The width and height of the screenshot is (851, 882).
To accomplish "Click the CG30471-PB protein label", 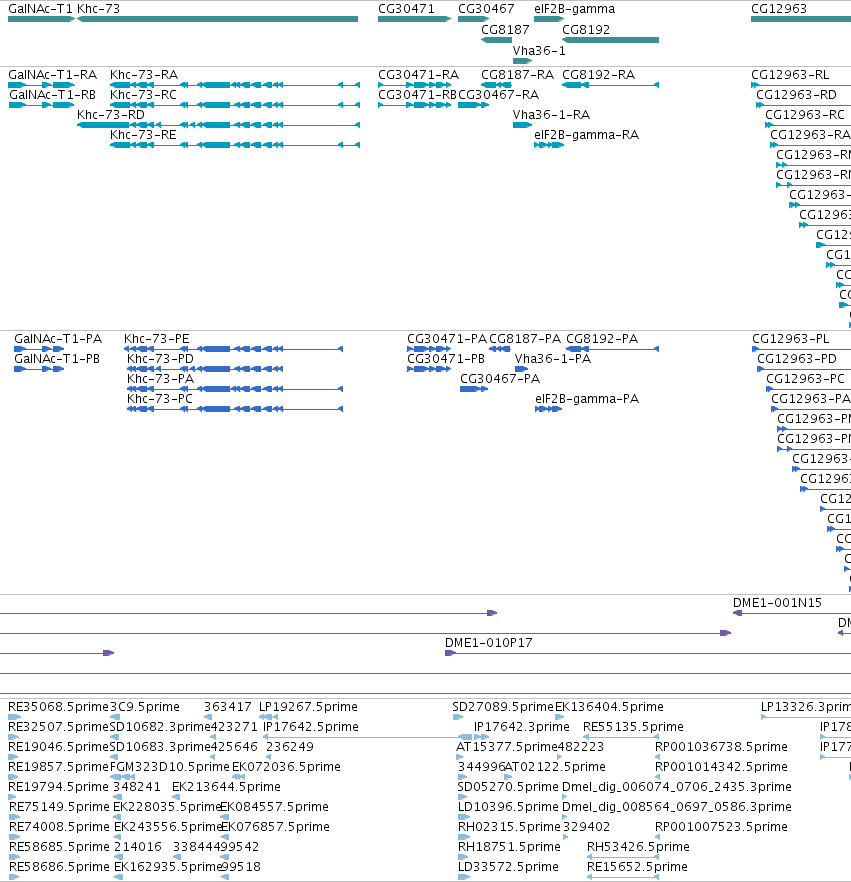I will (446, 359).
